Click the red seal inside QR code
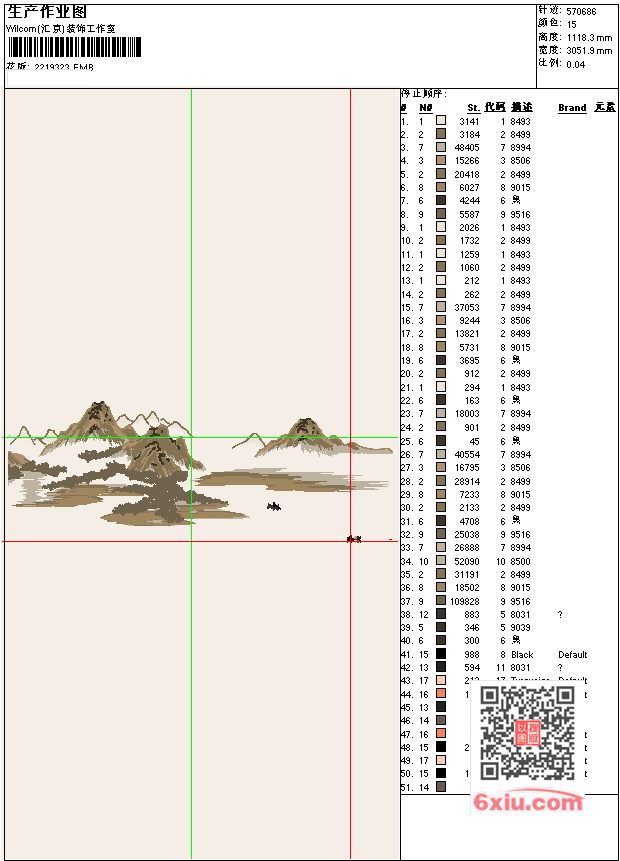620x861 pixels. [528, 733]
